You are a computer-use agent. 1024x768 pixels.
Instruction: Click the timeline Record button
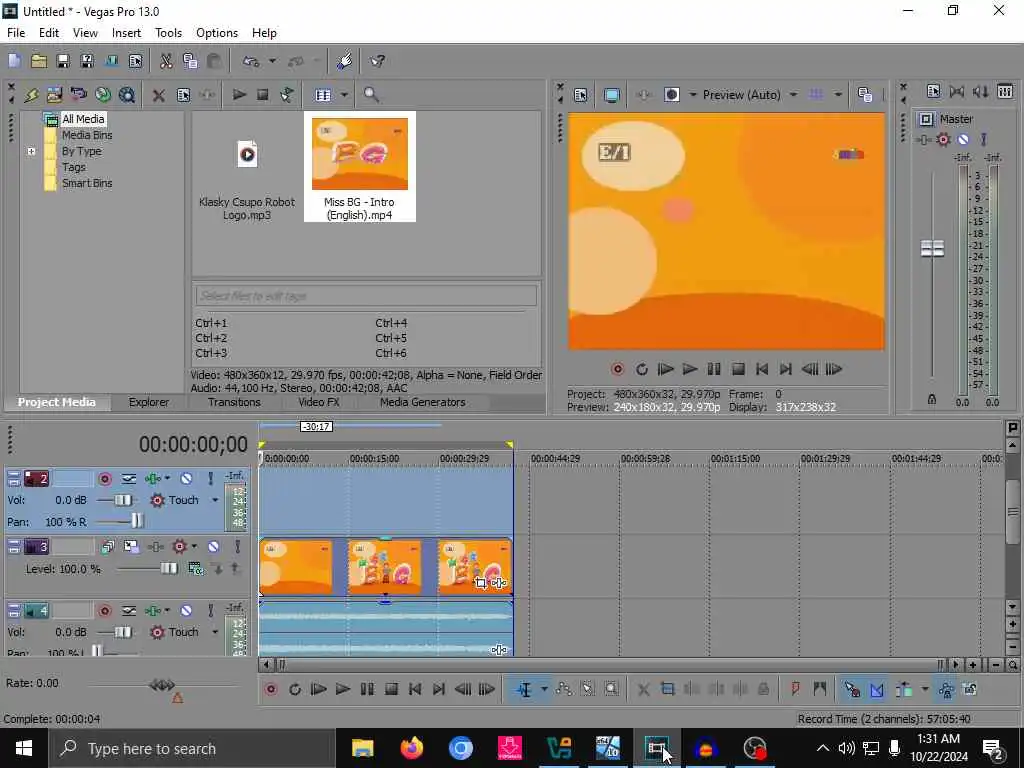(x=270, y=689)
